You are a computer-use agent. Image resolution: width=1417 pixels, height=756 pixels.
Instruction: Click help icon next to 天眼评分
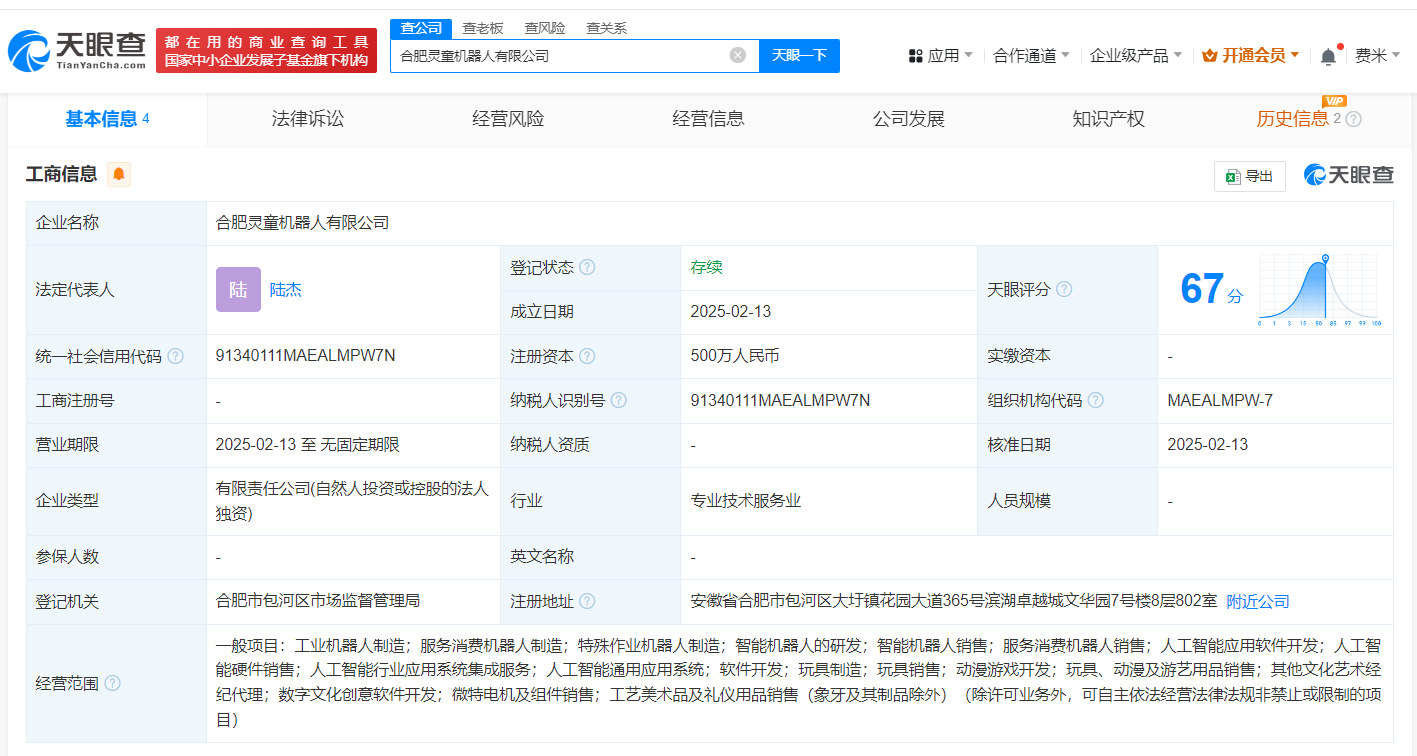[1064, 290]
